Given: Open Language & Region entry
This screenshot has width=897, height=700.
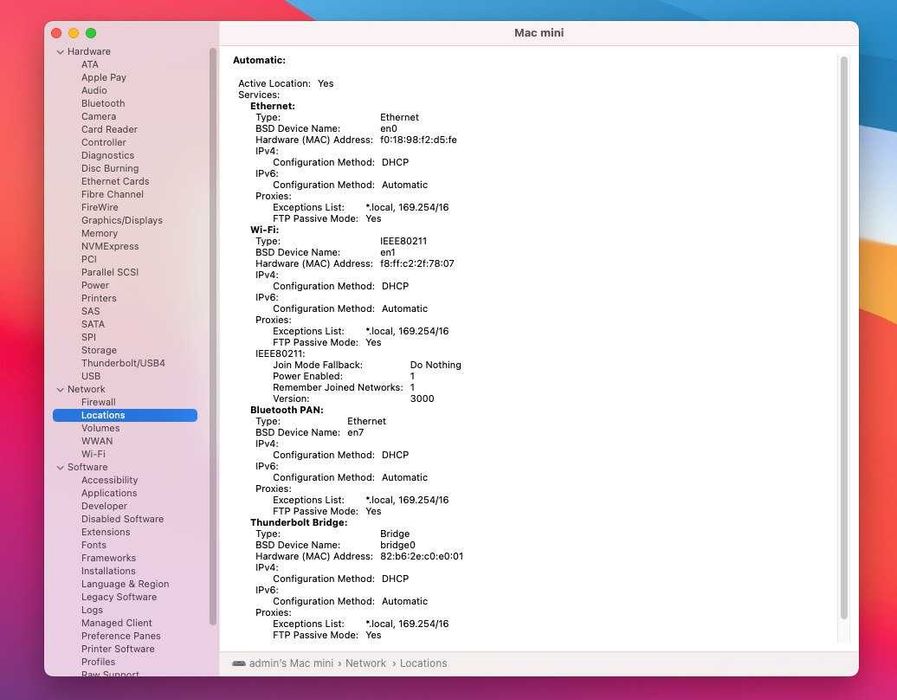Looking at the screenshot, I should 125,584.
